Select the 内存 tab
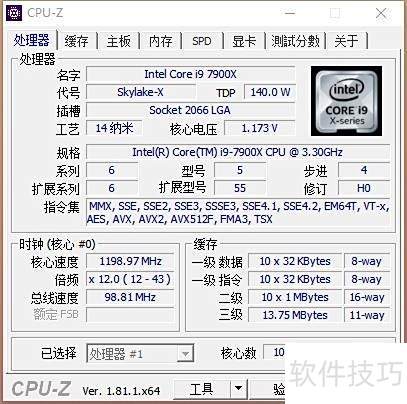Viewport: 407px width, 404px height. [161, 41]
